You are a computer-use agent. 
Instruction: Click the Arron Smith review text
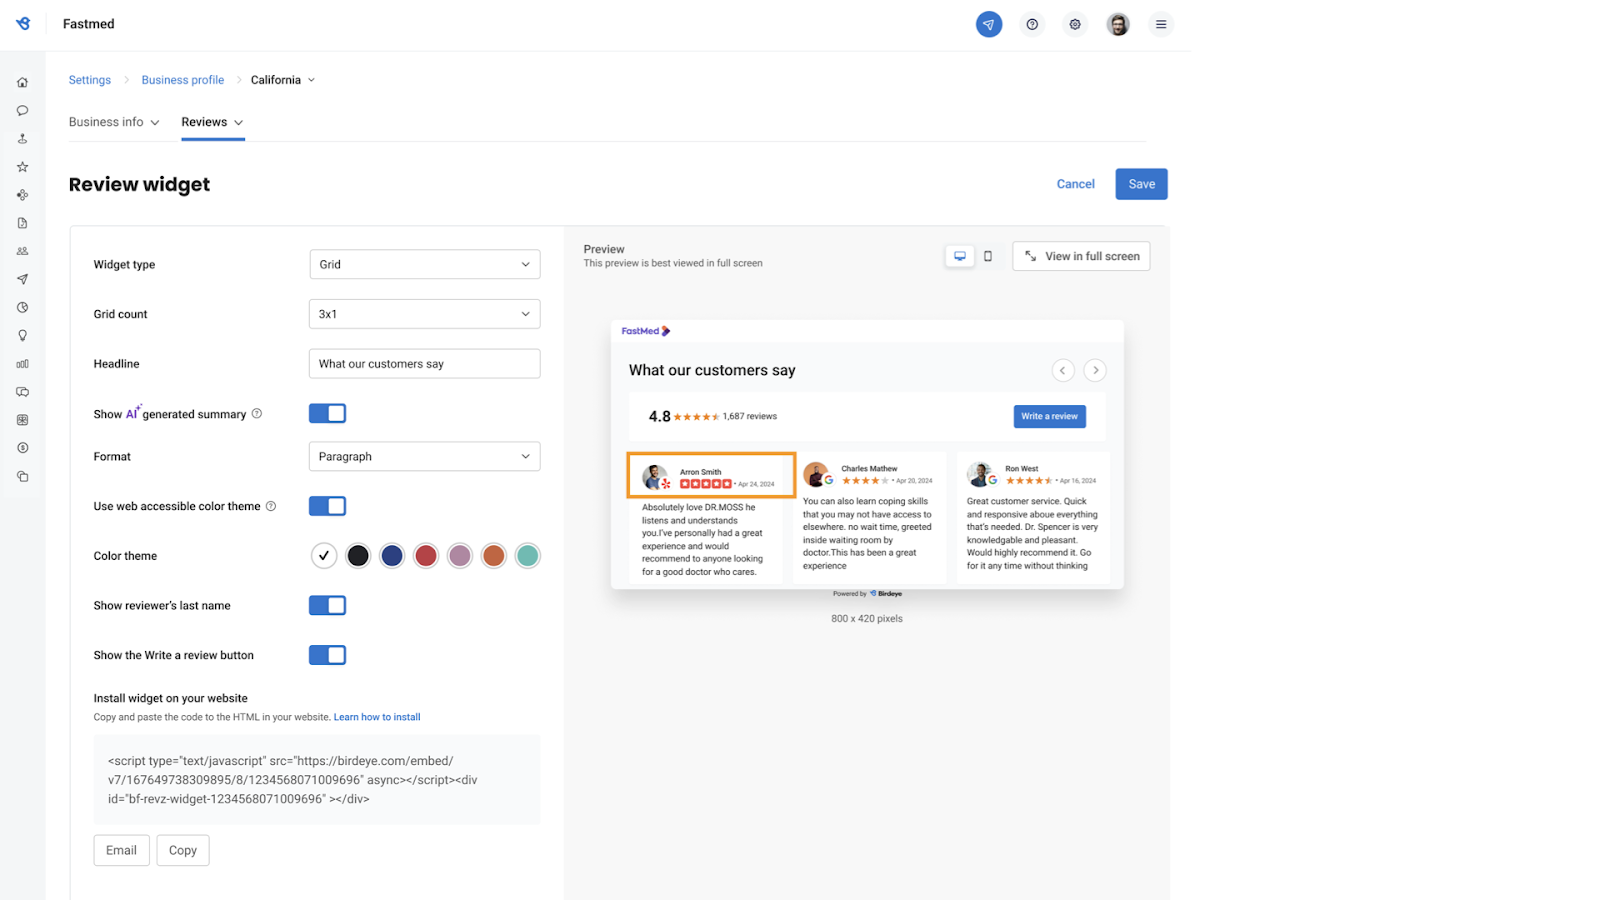point(703,540)
